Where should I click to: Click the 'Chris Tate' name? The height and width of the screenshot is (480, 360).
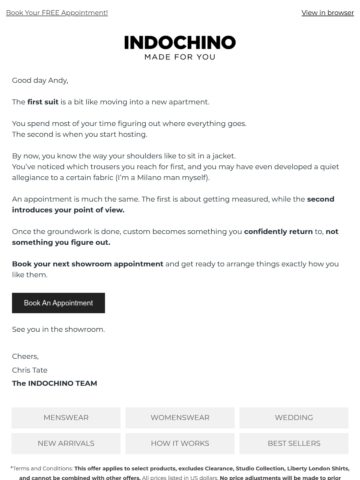pos(30,370)
